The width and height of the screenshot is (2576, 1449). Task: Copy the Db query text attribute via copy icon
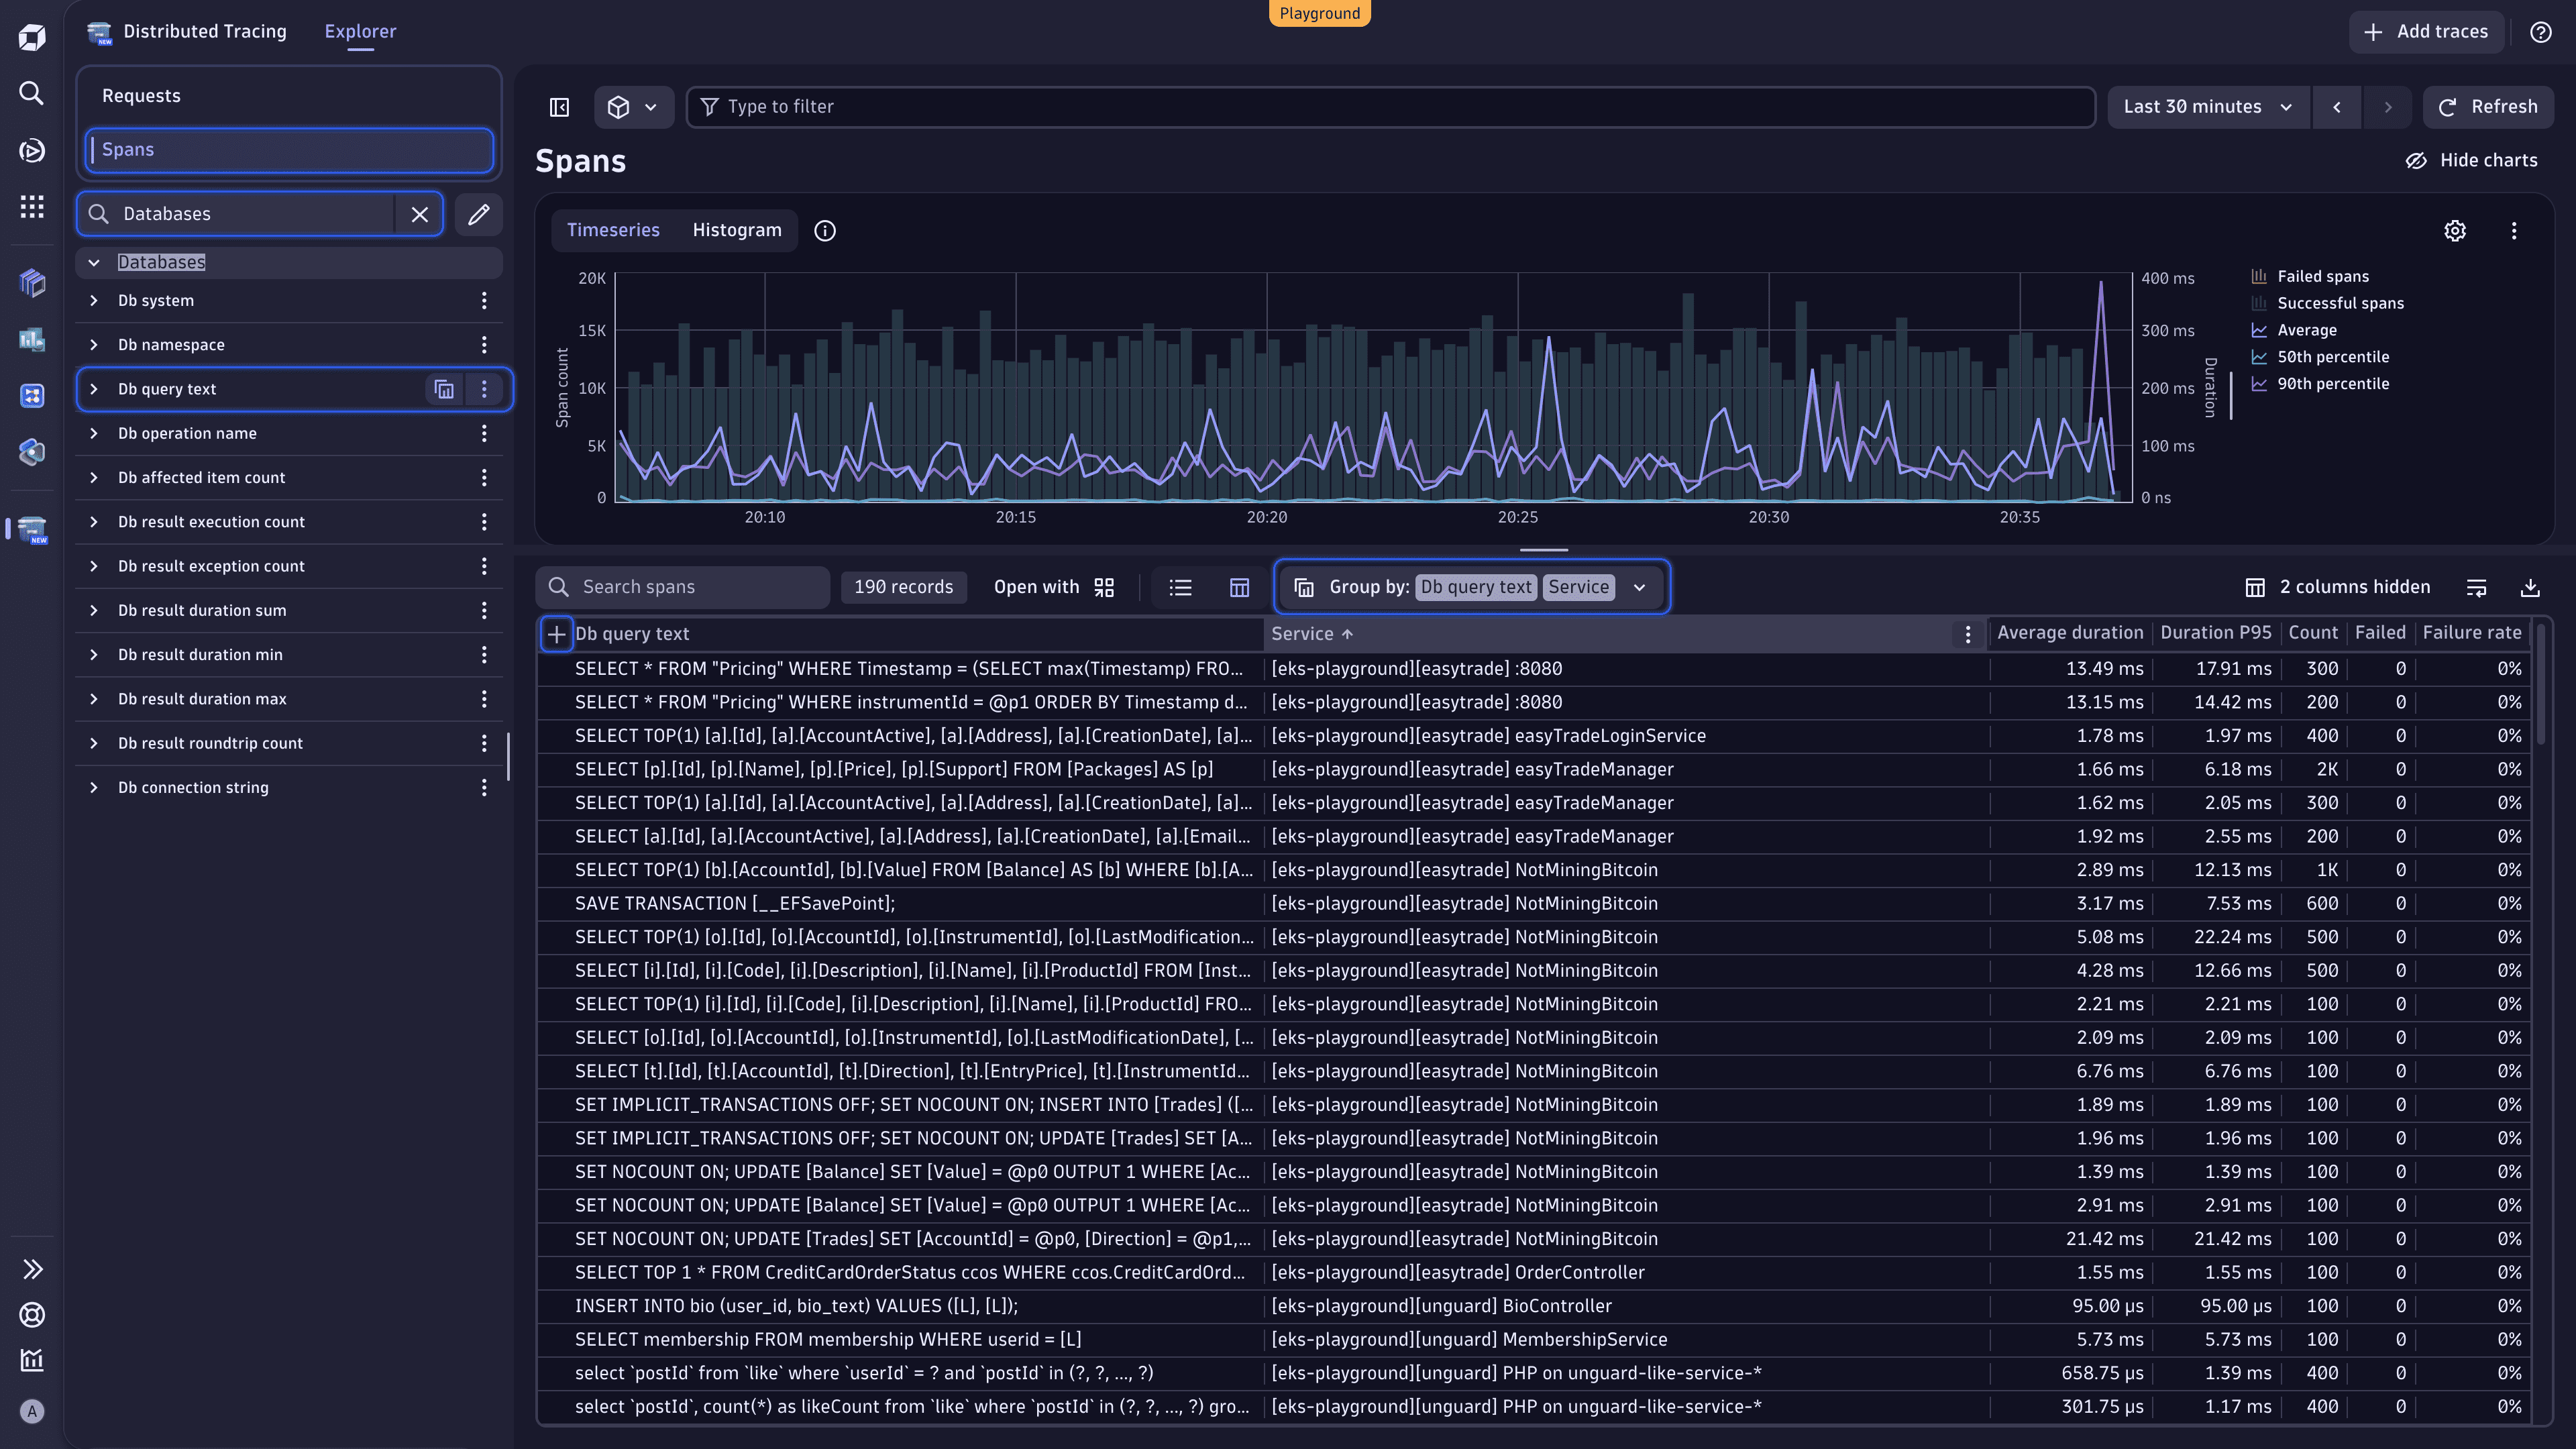444,389
